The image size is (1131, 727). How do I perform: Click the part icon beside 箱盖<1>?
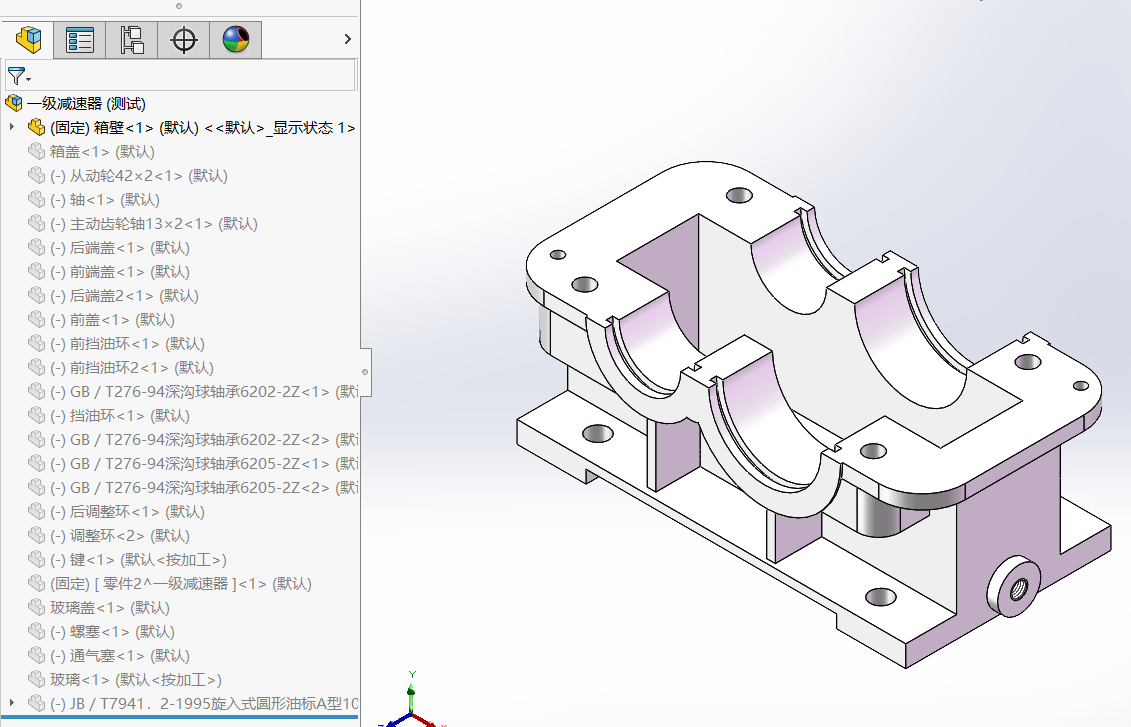click(35, 151)
